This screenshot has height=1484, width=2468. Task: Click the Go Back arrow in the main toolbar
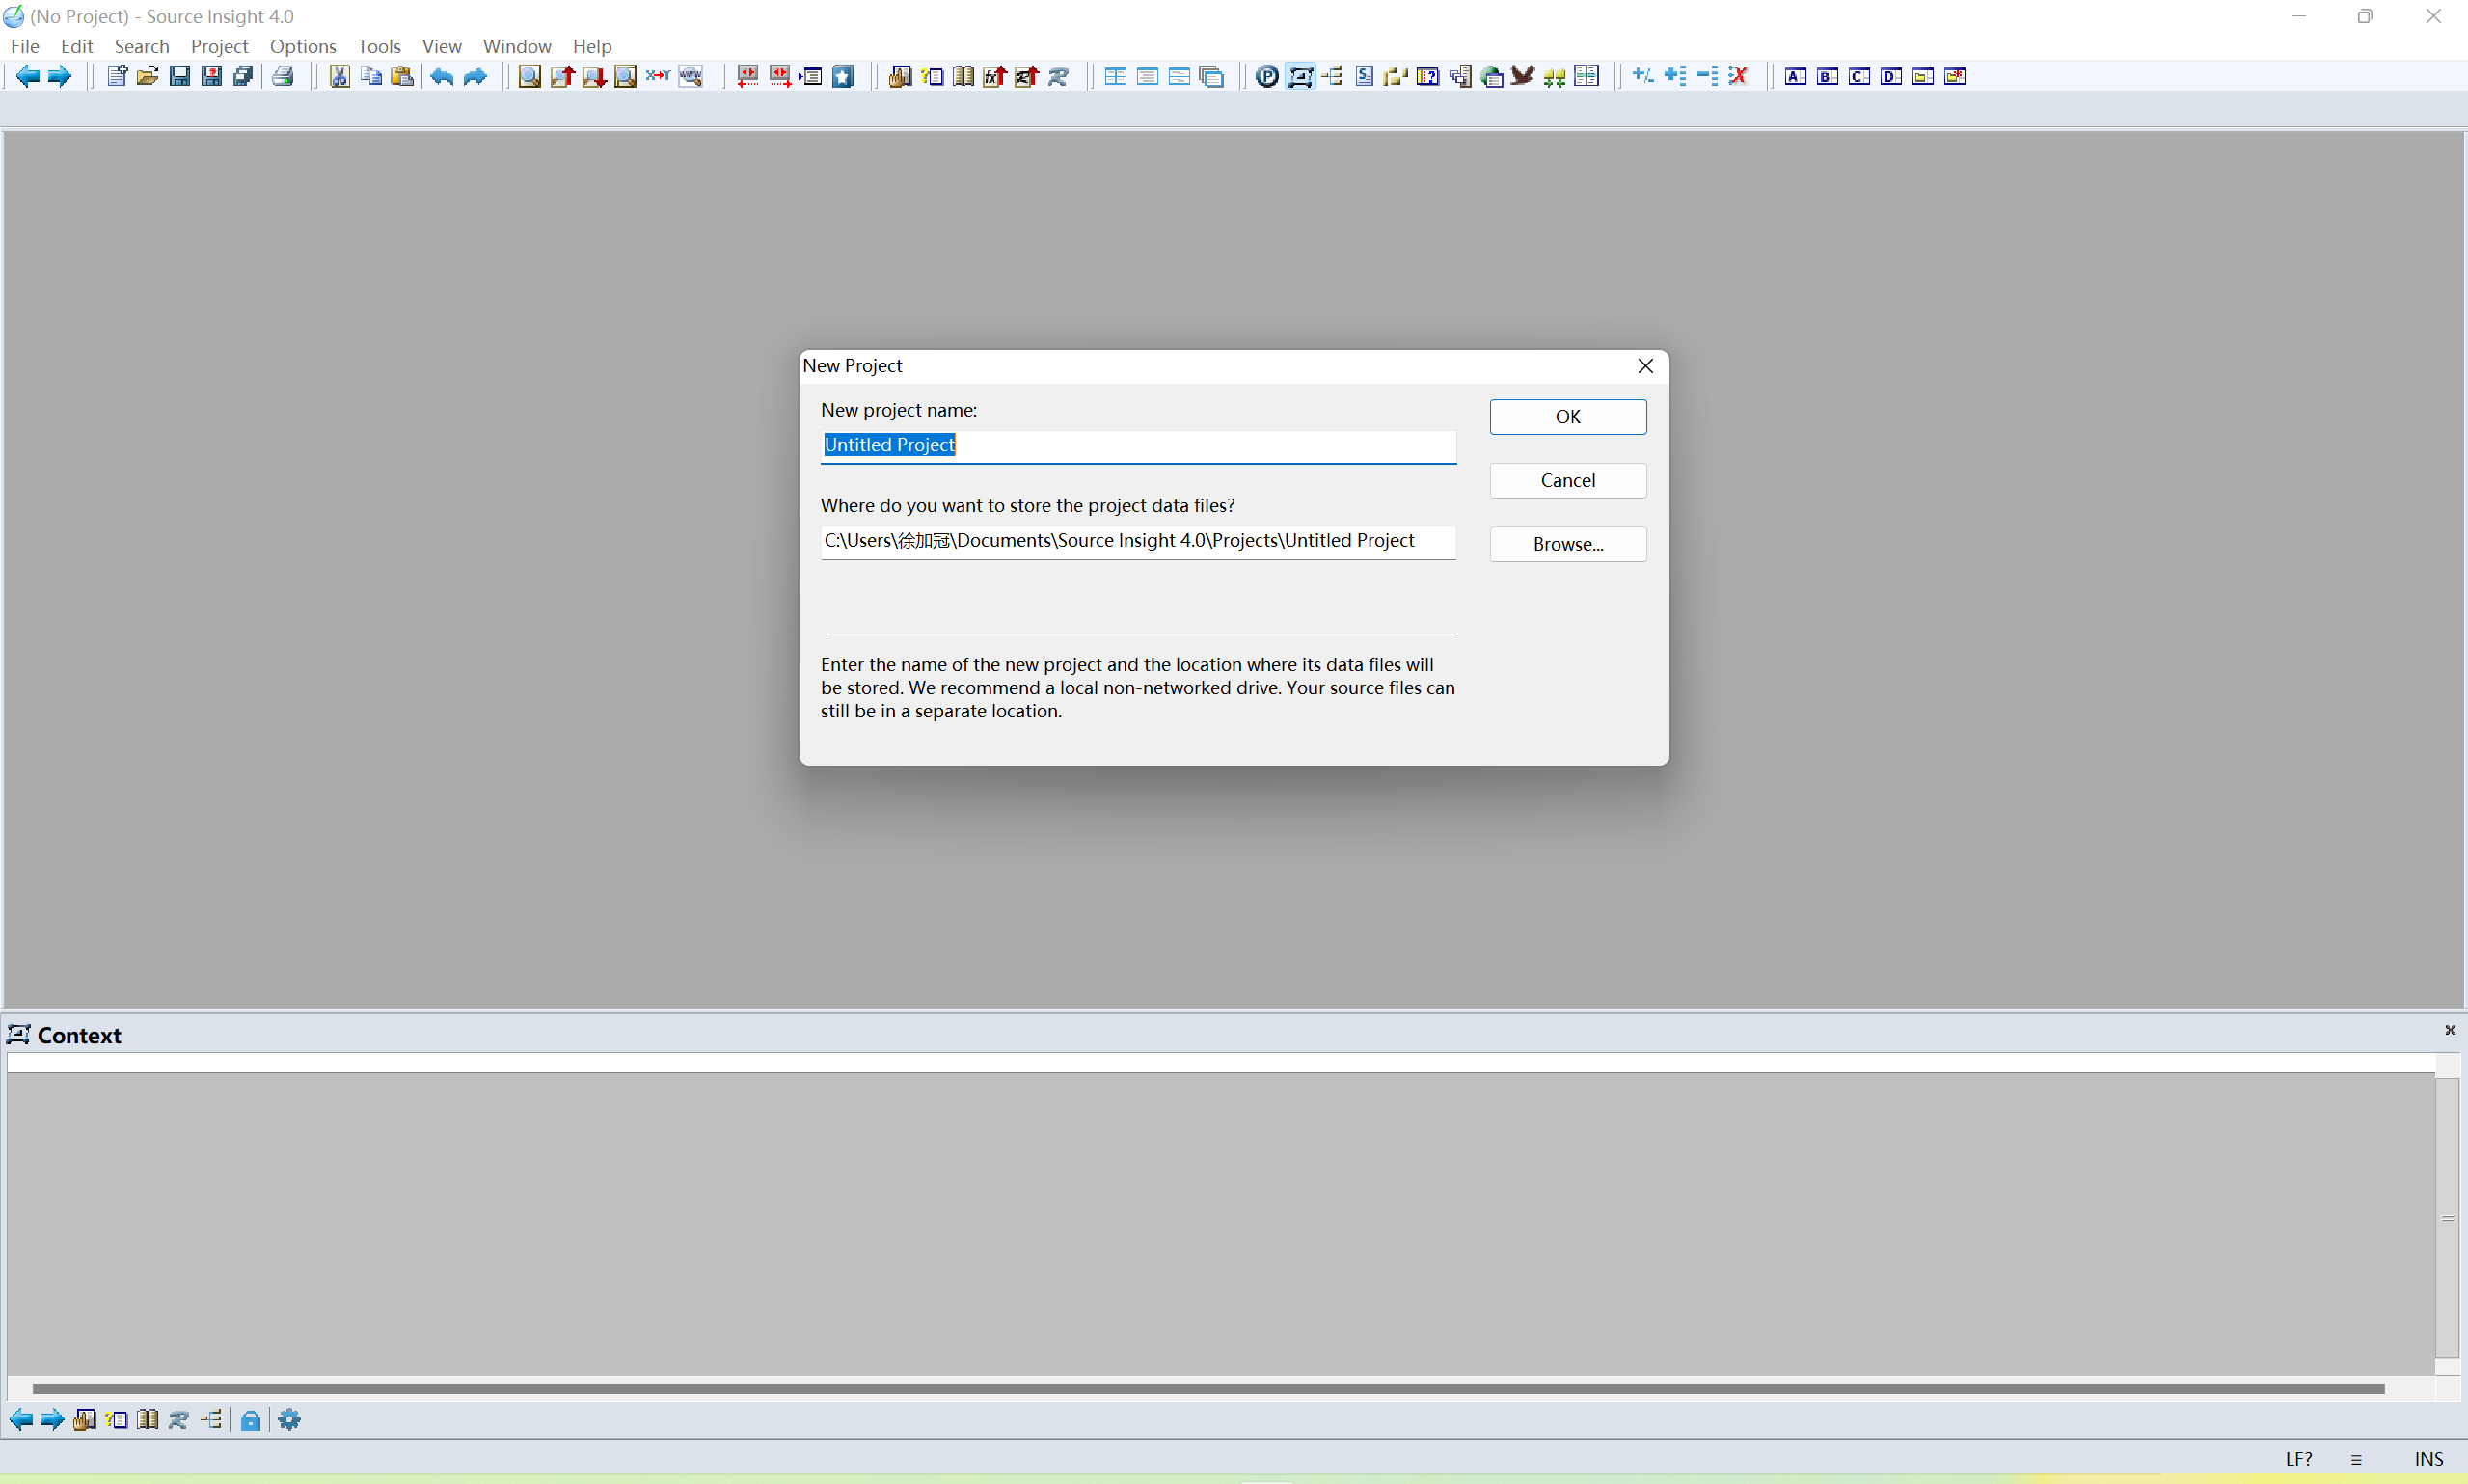27,76
